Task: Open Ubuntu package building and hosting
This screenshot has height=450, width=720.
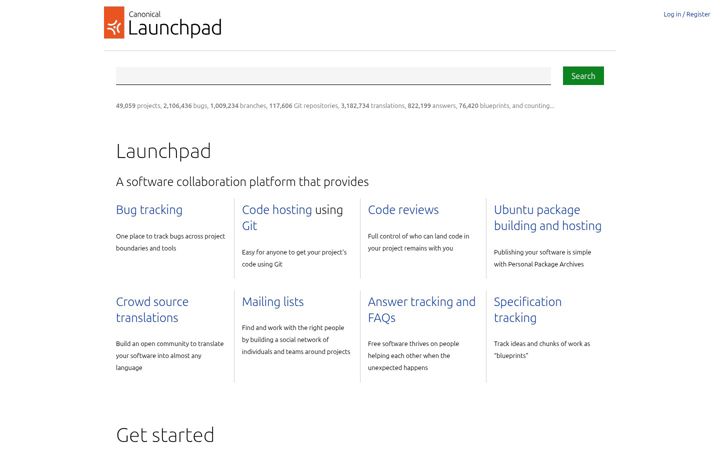Action: click(547, 218)
